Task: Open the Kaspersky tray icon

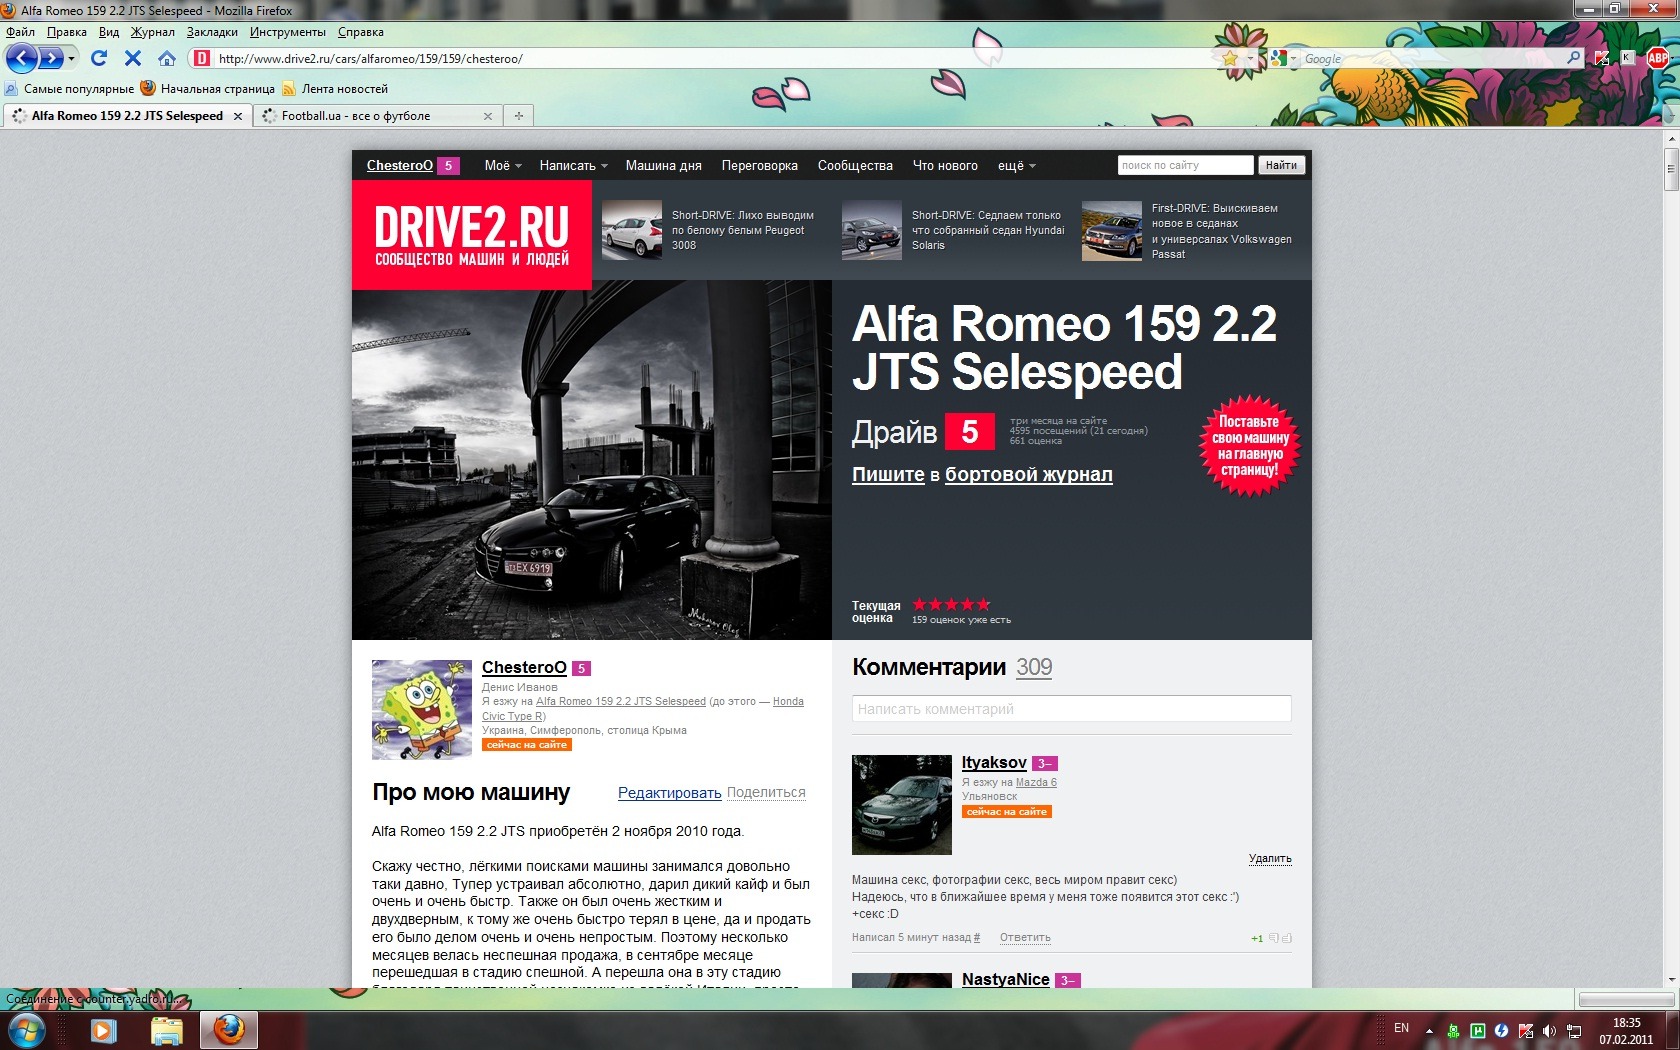Action: pos(1525,1030)
